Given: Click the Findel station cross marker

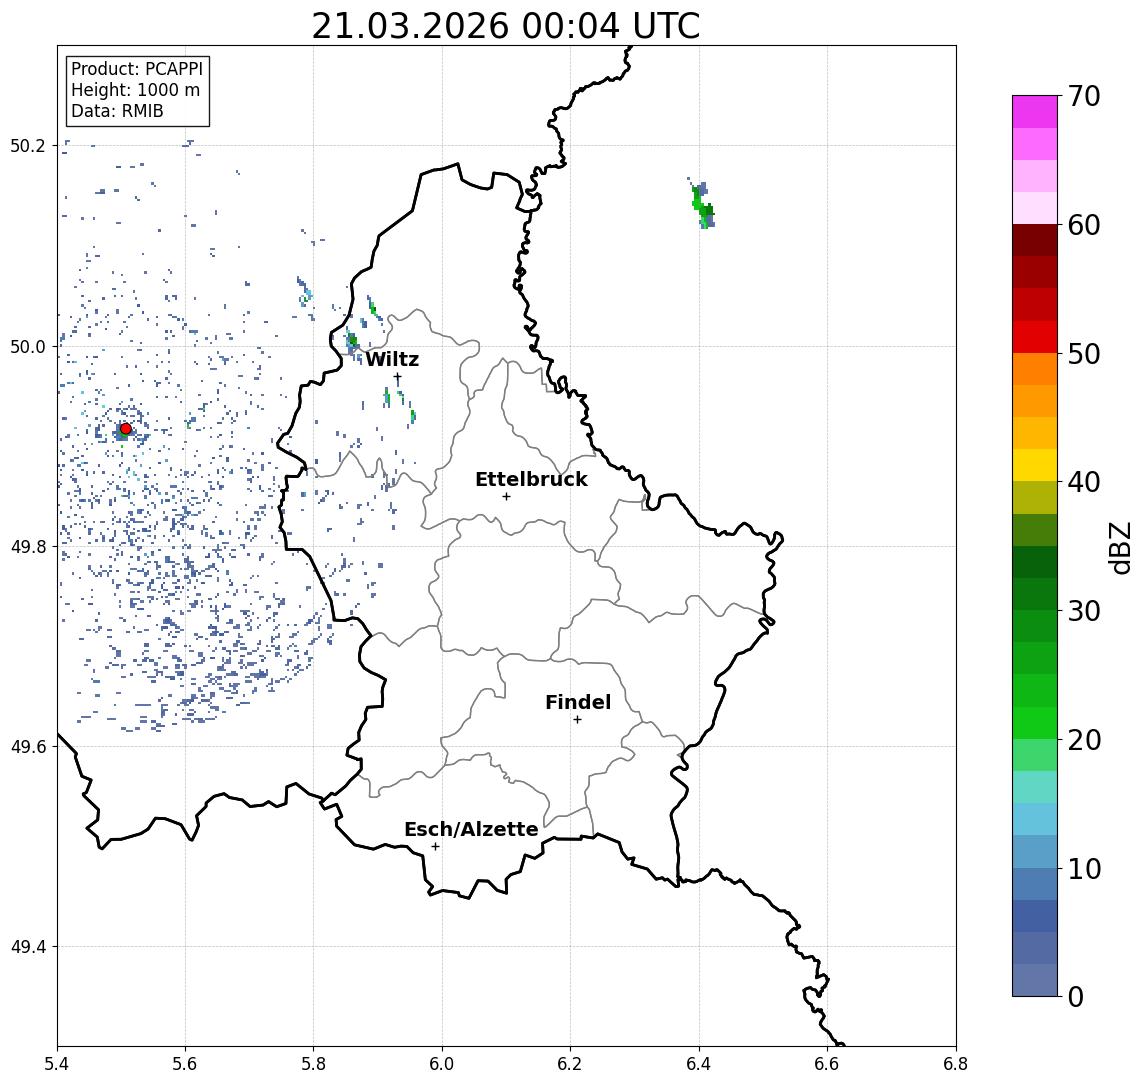Looking at the screenshot, I should (x=577, y=720).
